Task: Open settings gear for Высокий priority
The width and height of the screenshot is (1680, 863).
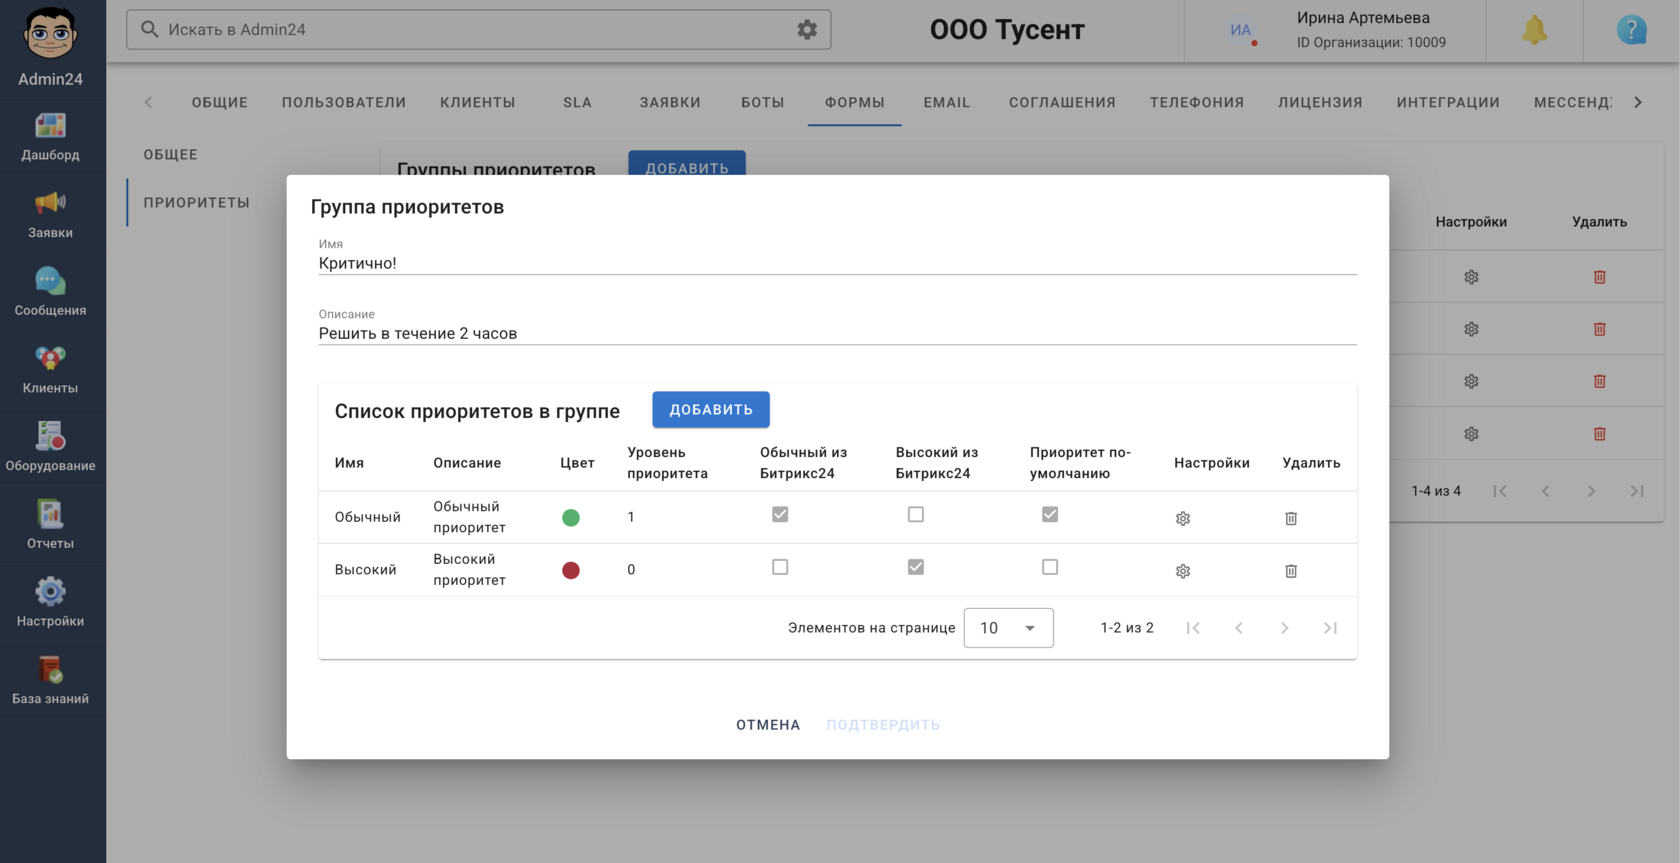Action: [x=1183, y=571]
